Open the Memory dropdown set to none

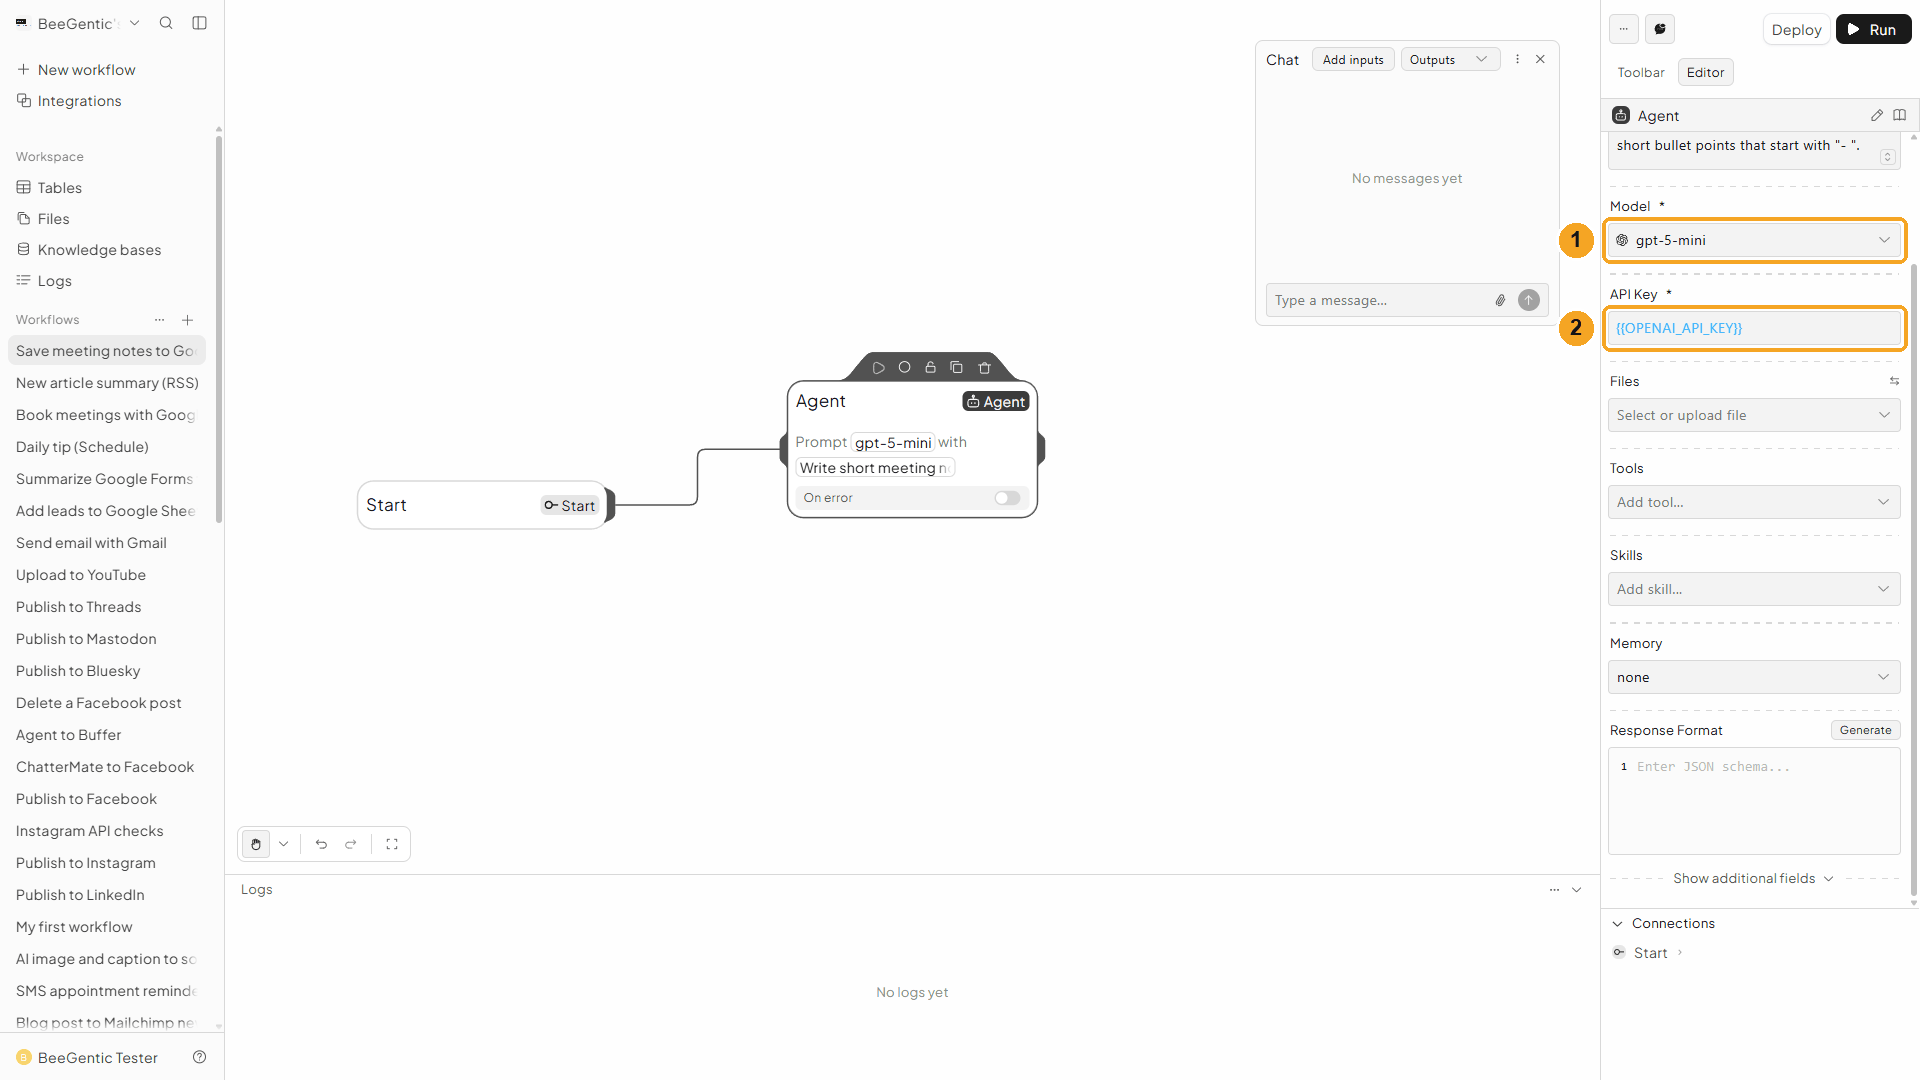pyautogui.click(x=1754, y=677)
